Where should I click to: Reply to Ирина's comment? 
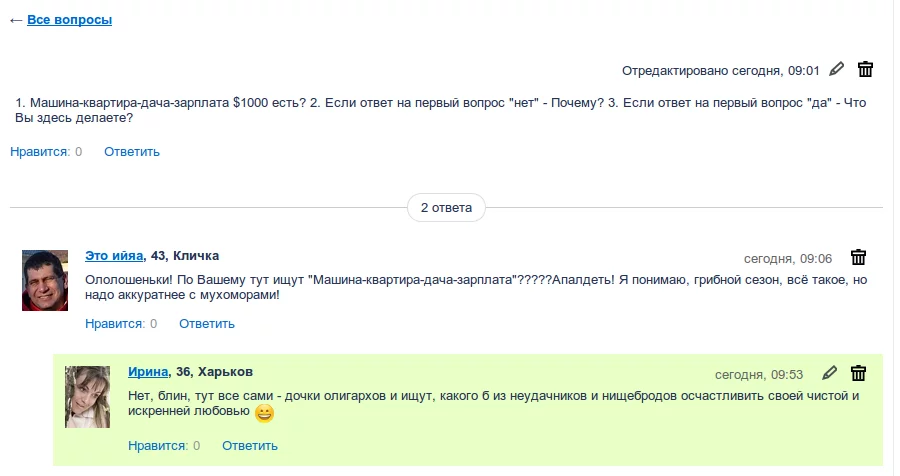click(x=250, y=446)
